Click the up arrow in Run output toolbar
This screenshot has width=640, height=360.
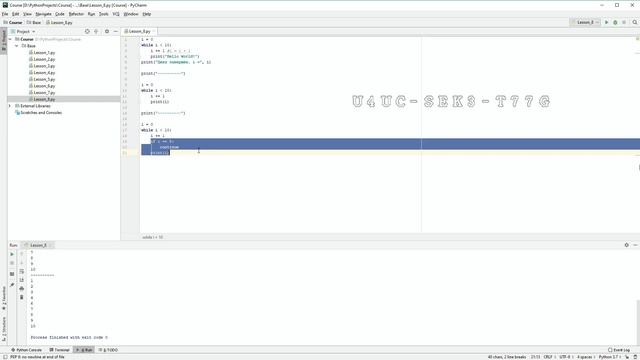pyautogui.click(x=22, y=254)
